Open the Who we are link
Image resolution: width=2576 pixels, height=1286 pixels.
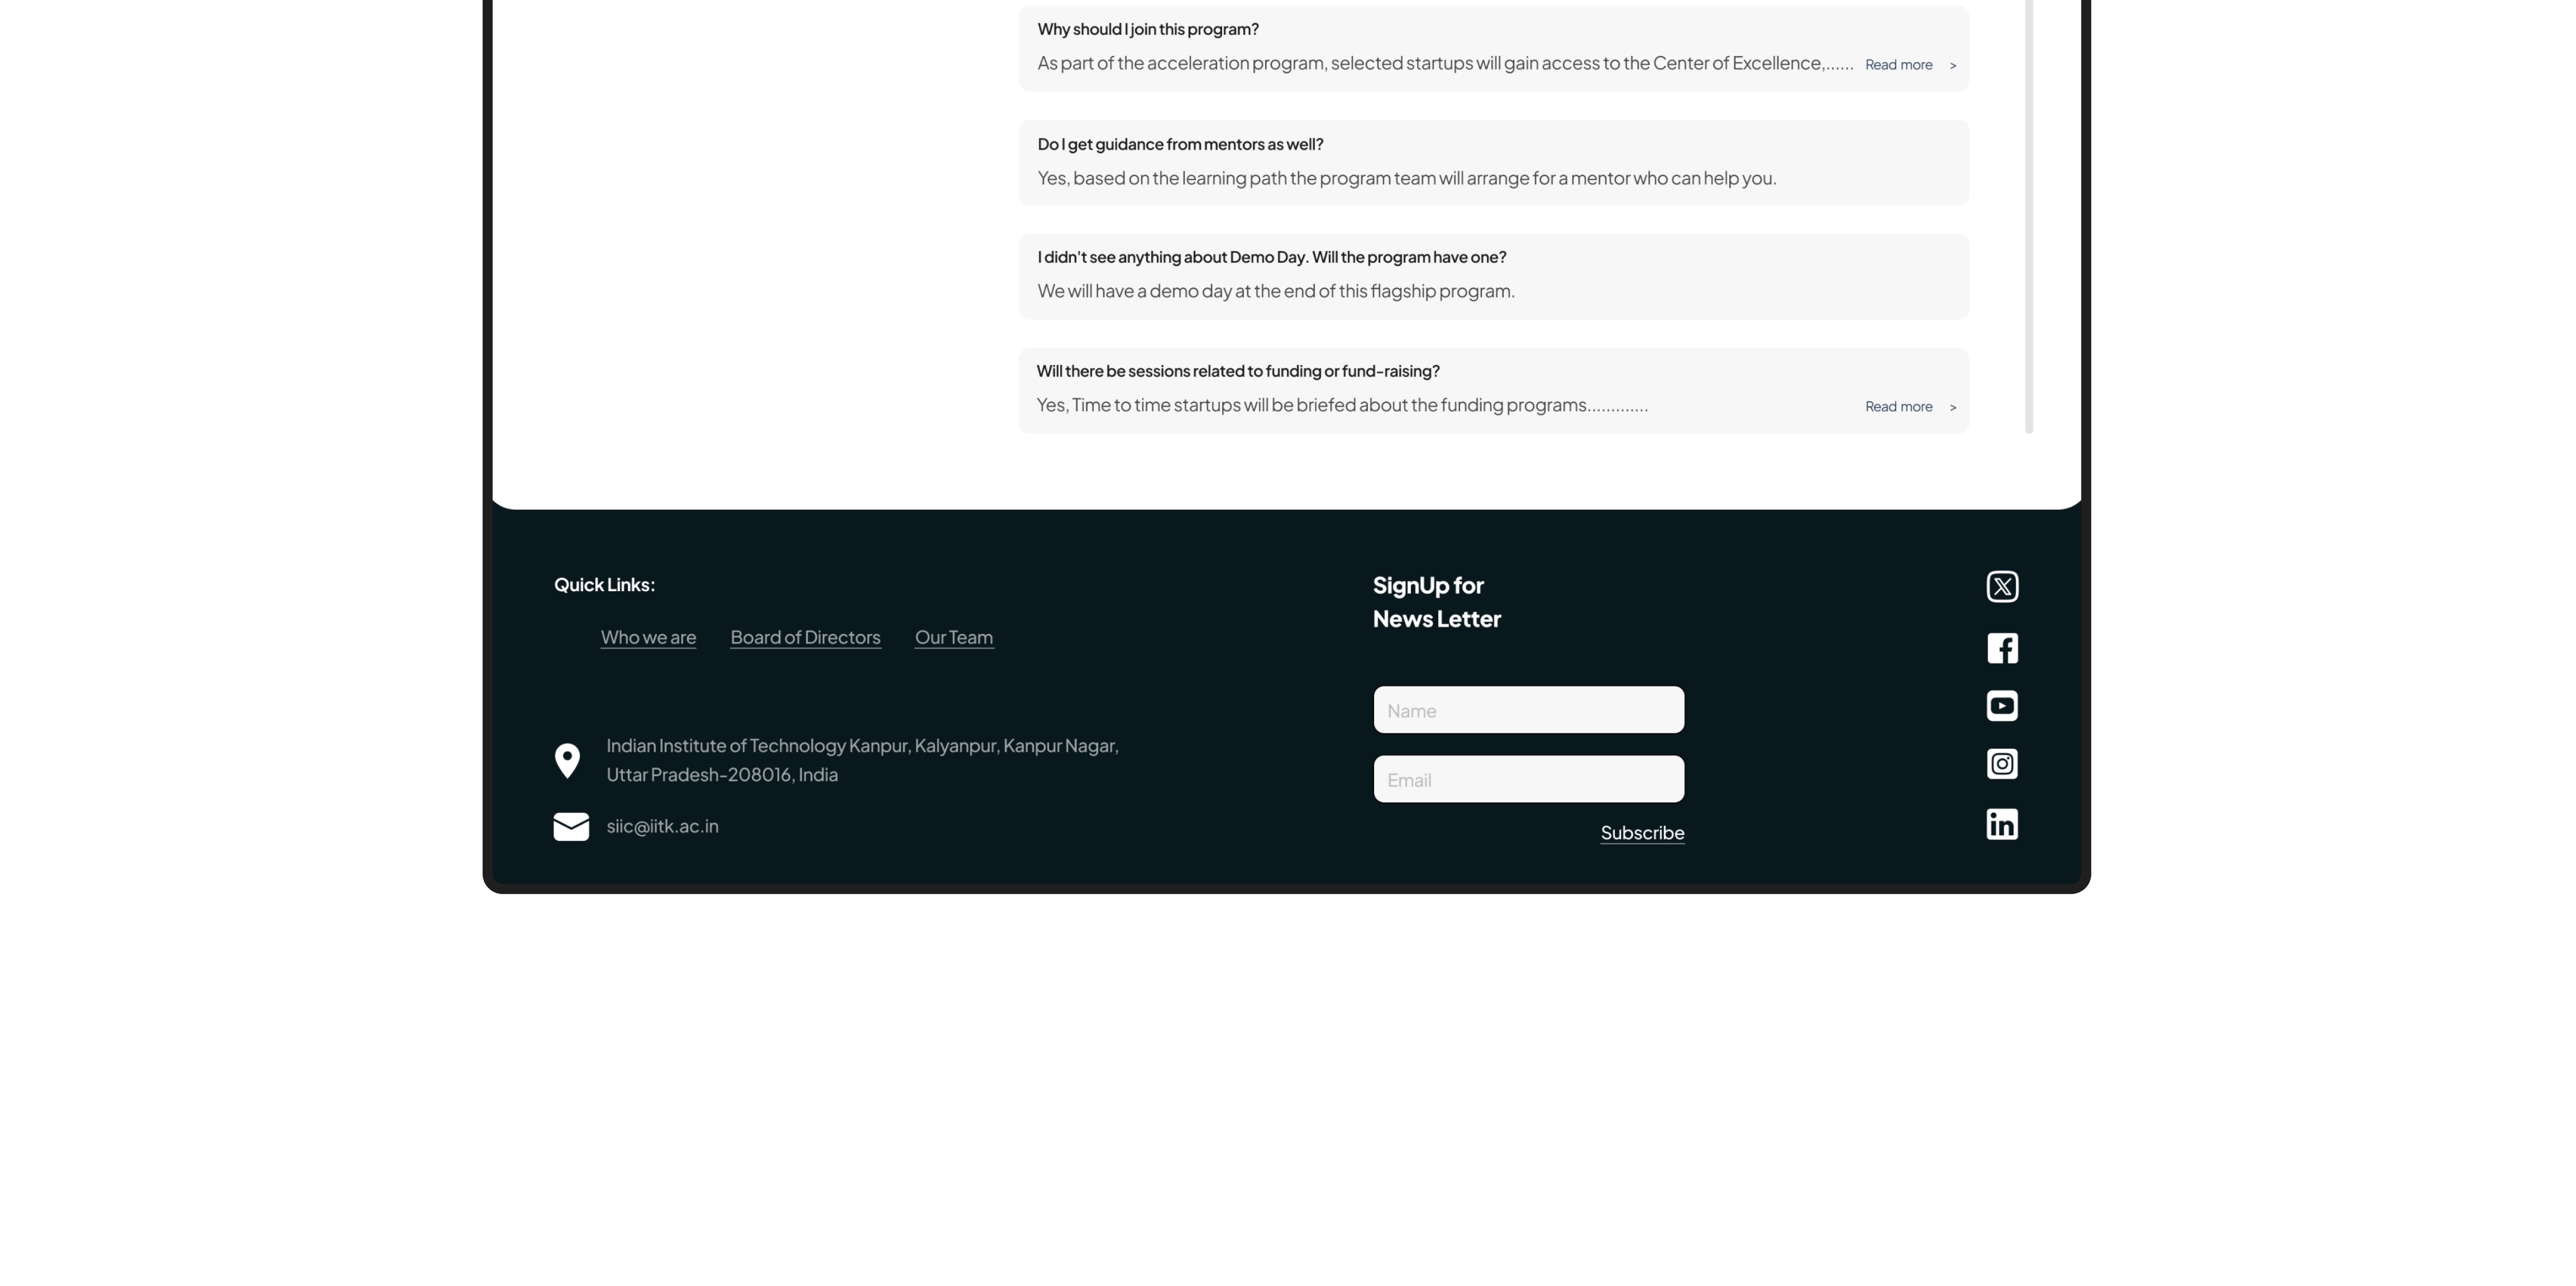tap(648, 637)
